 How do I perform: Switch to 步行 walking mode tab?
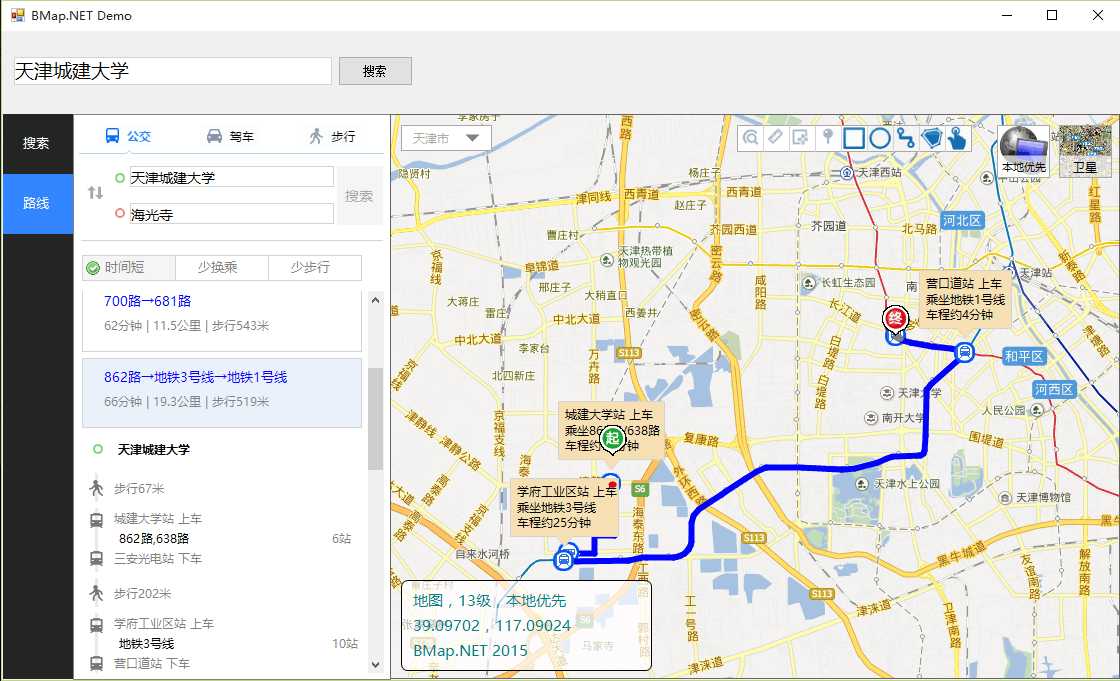[332, 136]
